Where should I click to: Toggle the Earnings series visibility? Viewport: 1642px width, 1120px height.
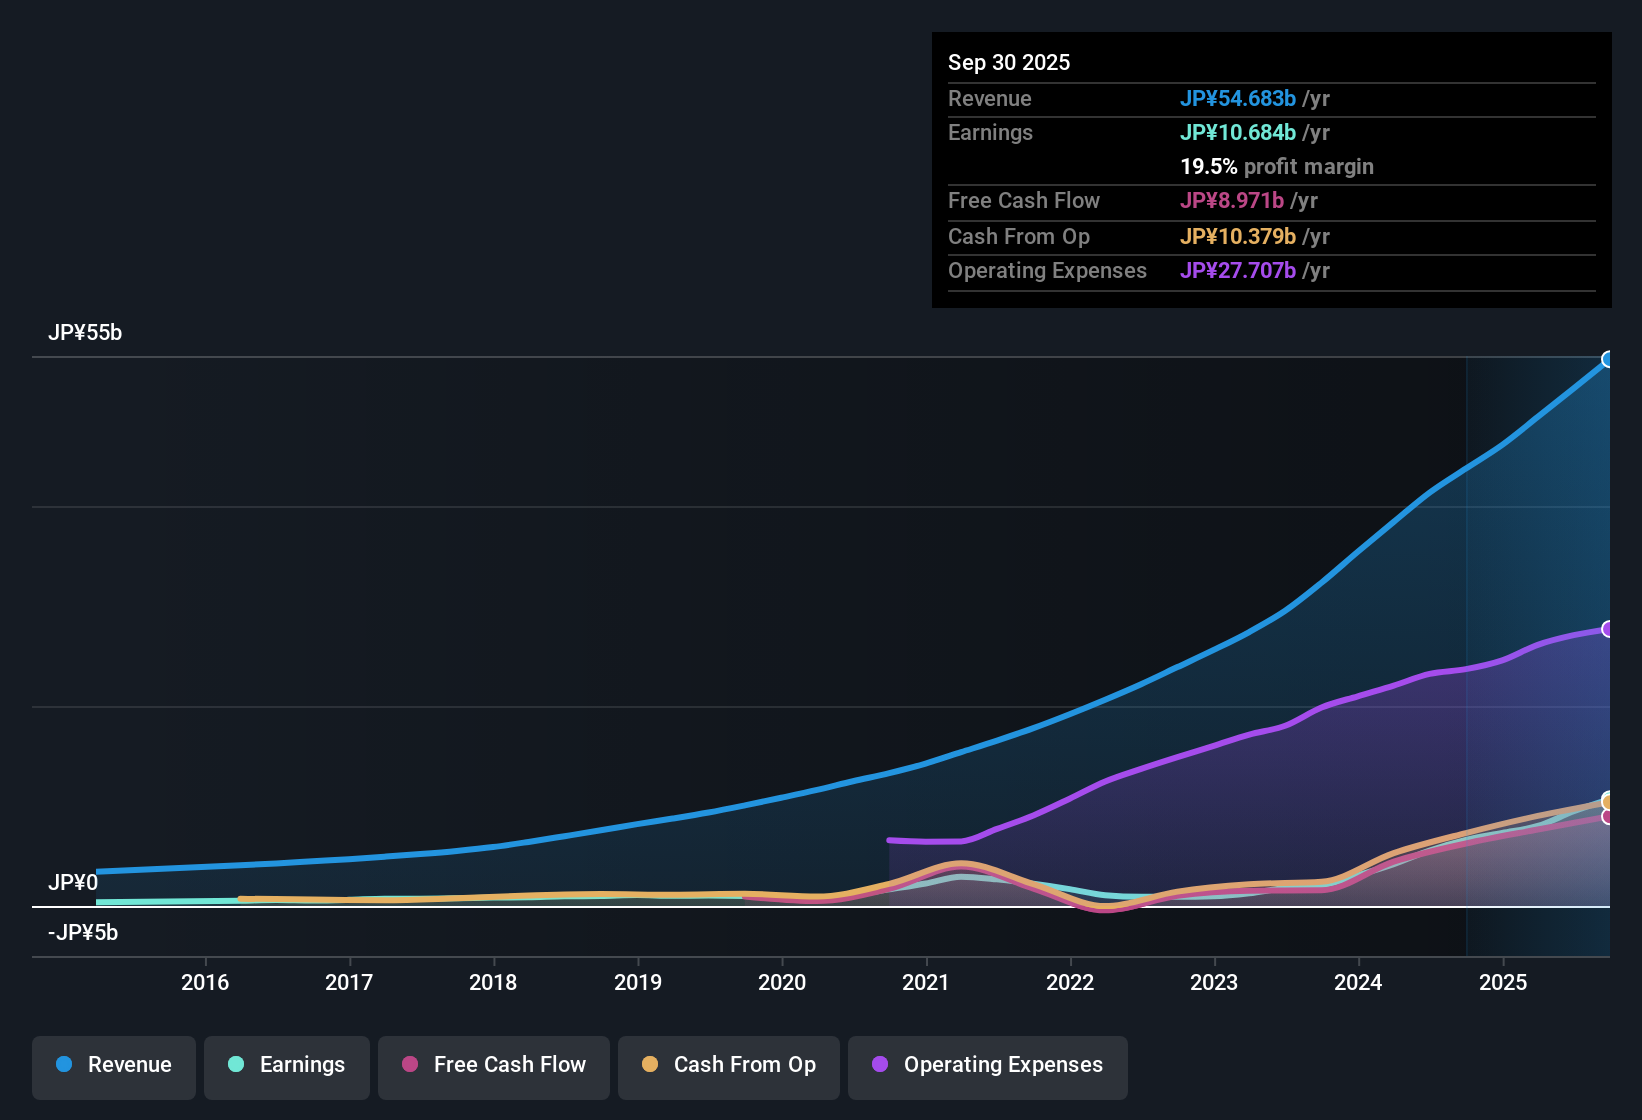coord(287,1065)
